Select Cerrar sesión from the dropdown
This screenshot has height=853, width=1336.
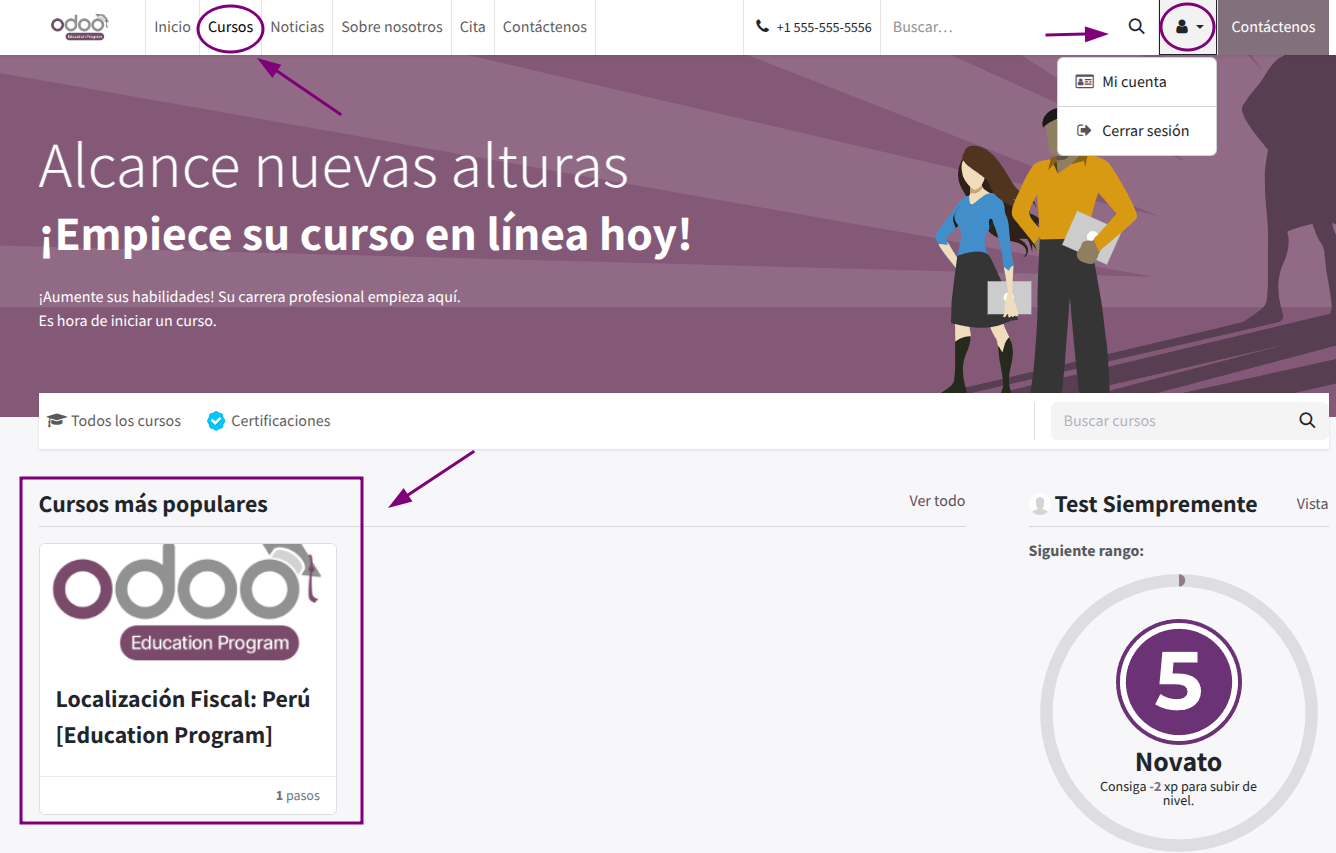pyautogui.click(x=1137, y=131)
